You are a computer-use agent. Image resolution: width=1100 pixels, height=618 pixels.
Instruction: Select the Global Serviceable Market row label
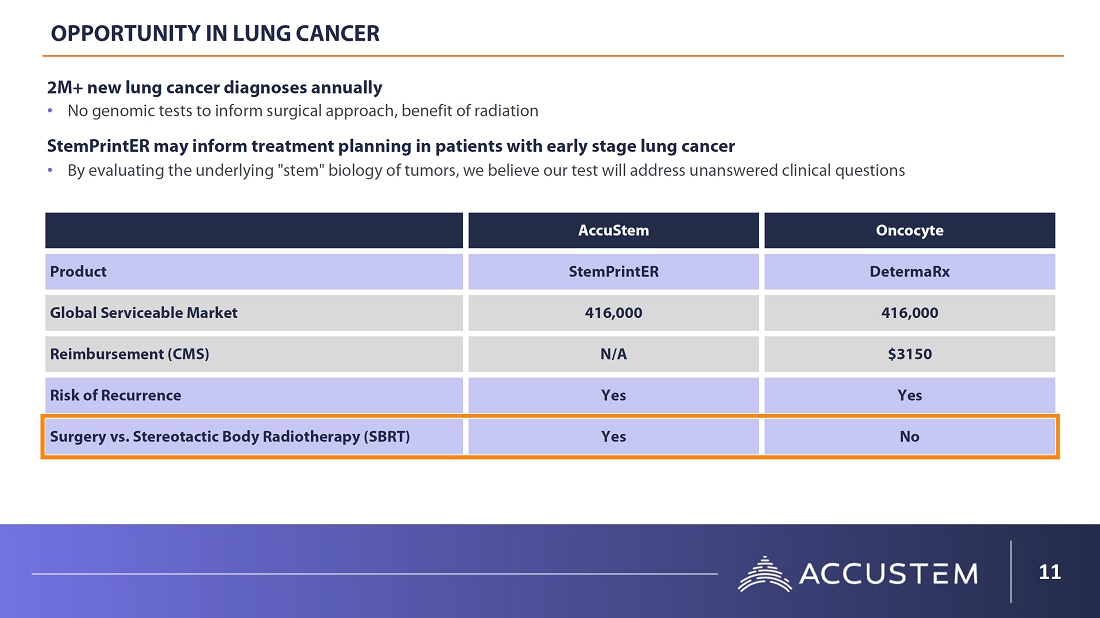[x=144, y=312]
